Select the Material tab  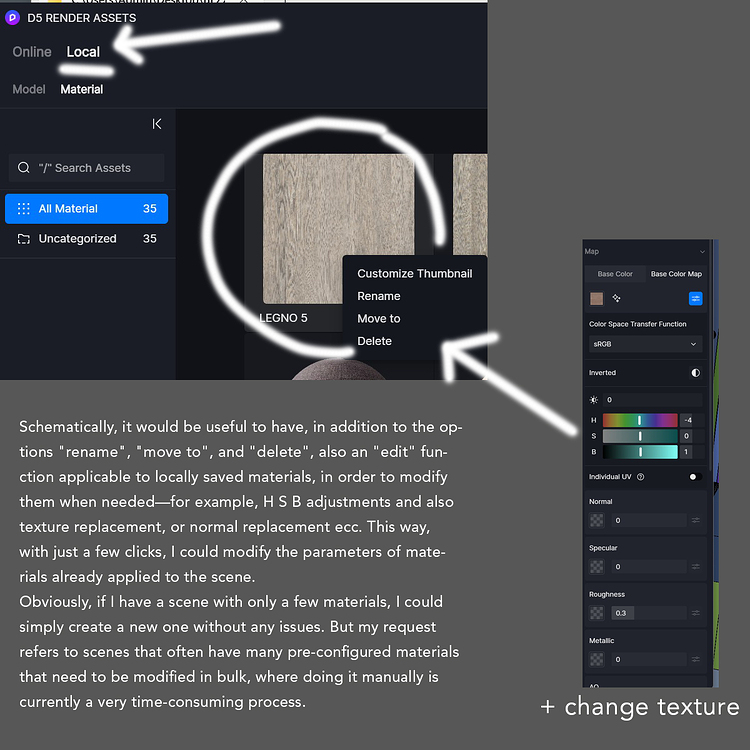coord(82,89)
